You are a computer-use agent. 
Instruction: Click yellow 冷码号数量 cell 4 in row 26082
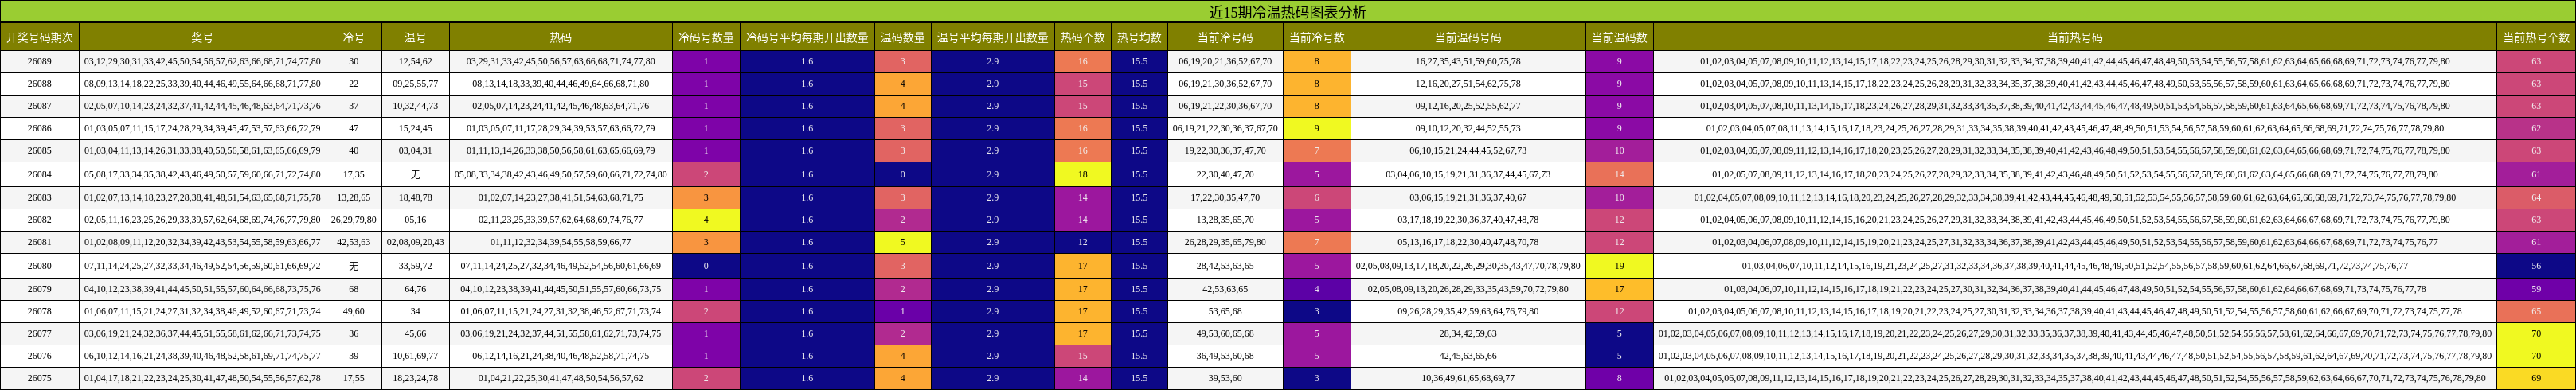[x=706, y=220]
